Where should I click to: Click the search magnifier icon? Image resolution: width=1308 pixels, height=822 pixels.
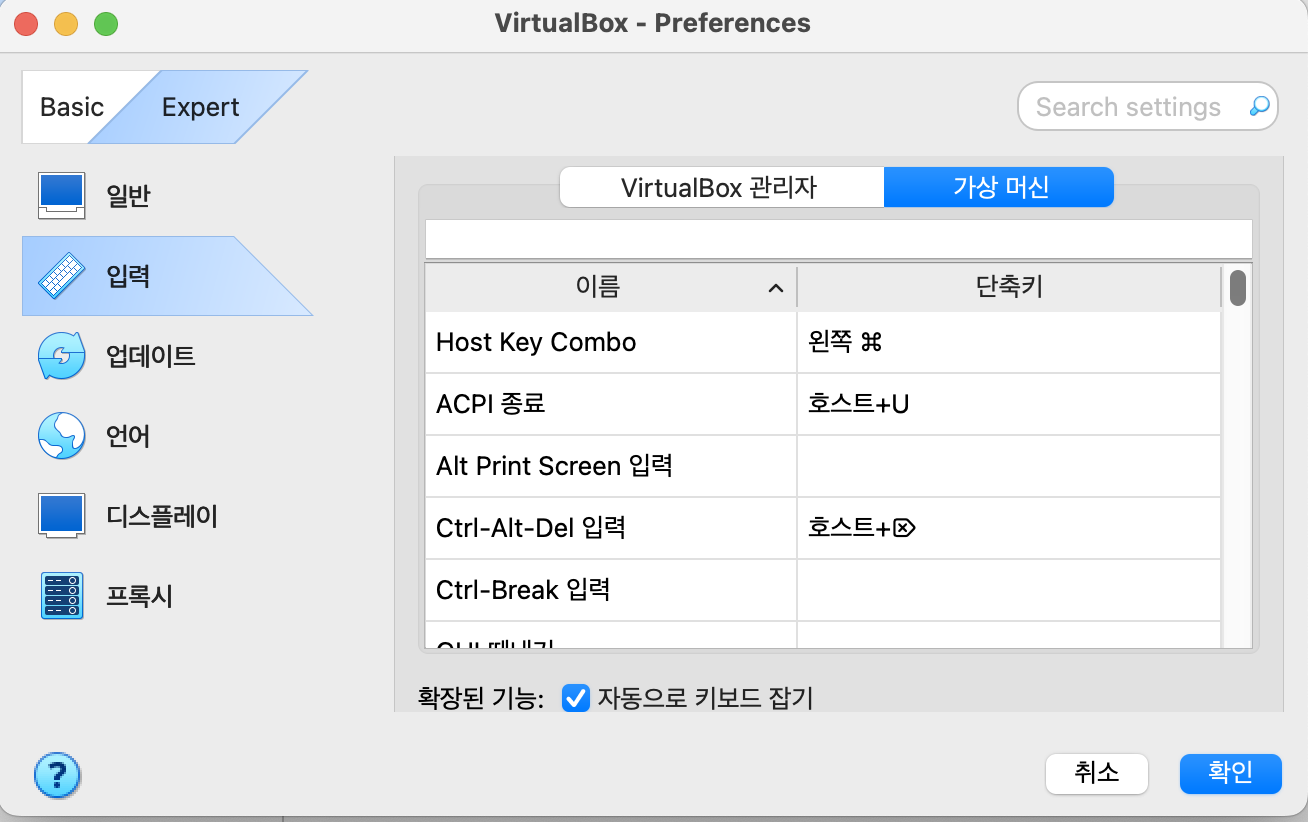[1259, 106]
